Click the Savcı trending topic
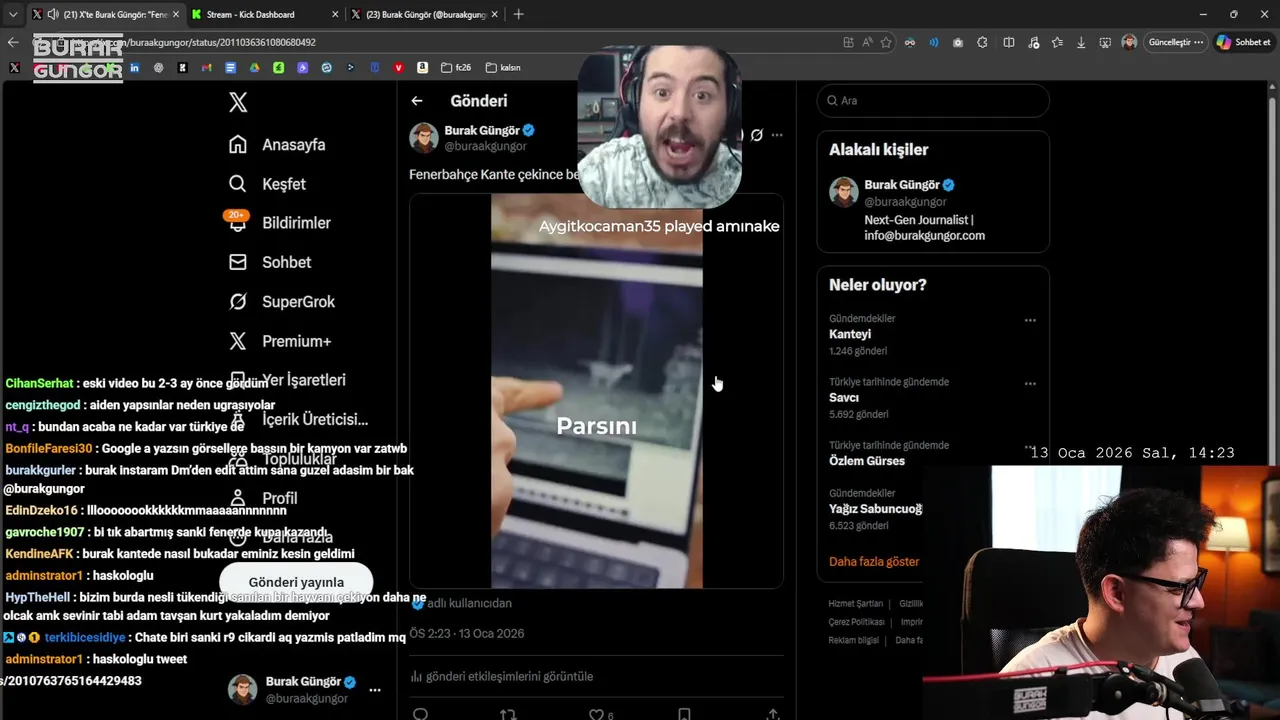Screen dimensions: 1280x720 (x=844, y=398)
